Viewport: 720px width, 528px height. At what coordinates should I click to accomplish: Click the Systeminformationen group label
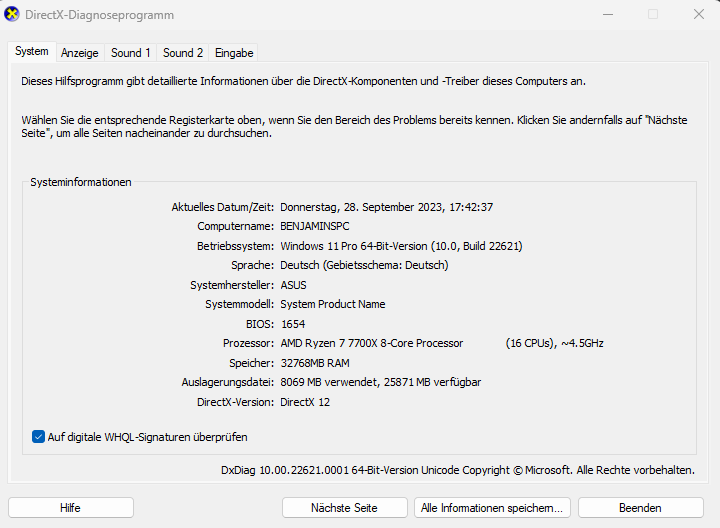coord(81,182)
